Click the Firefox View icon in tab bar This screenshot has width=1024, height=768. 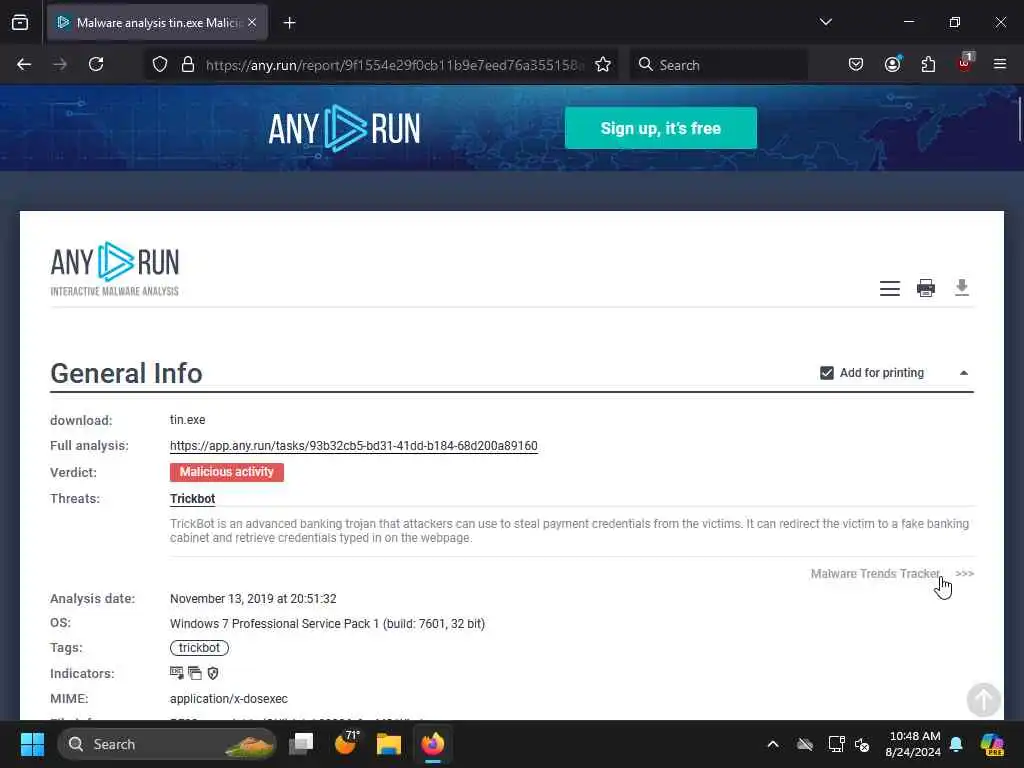click(x=20, y=22)
